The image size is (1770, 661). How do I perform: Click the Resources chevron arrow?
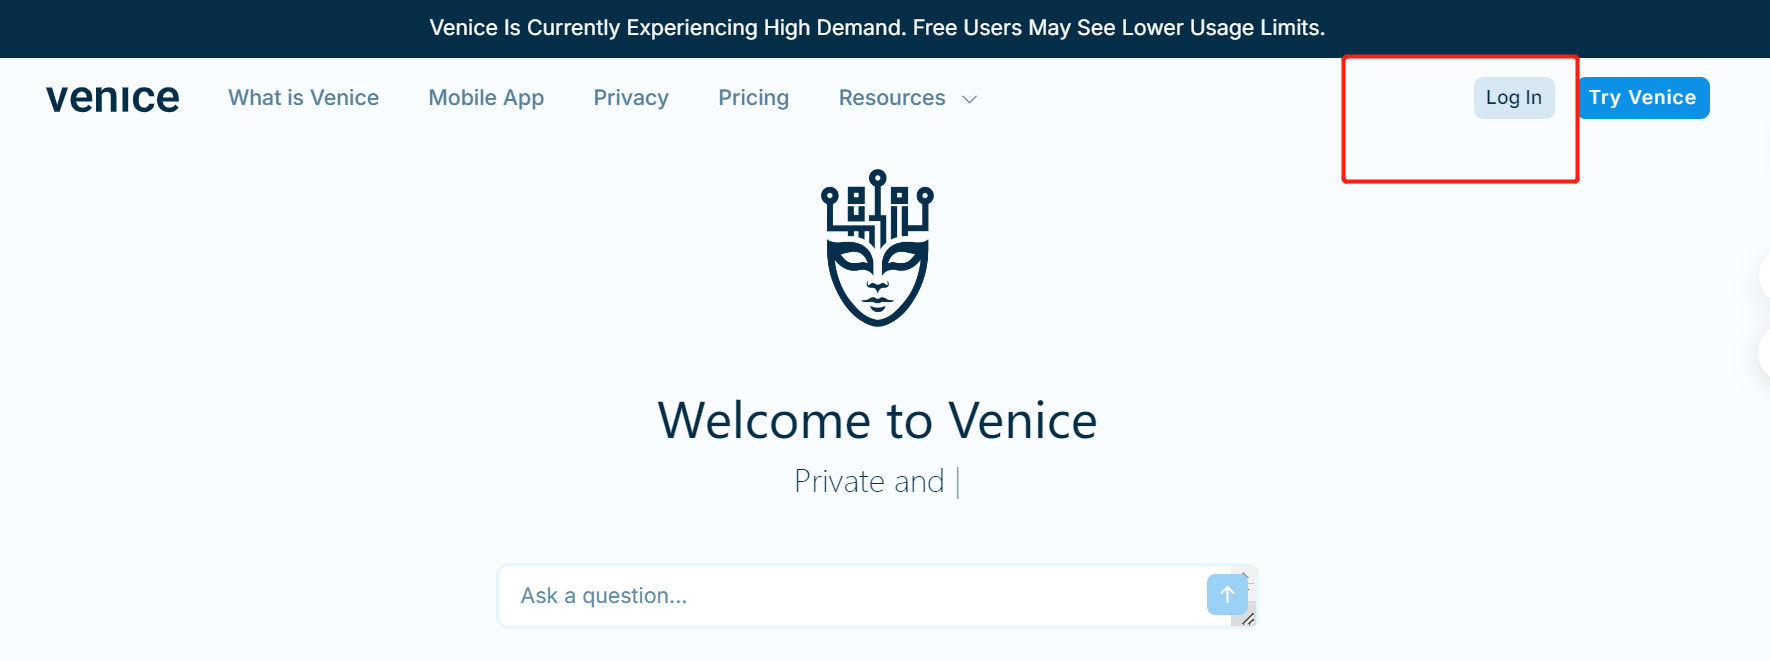click(969, 99)
